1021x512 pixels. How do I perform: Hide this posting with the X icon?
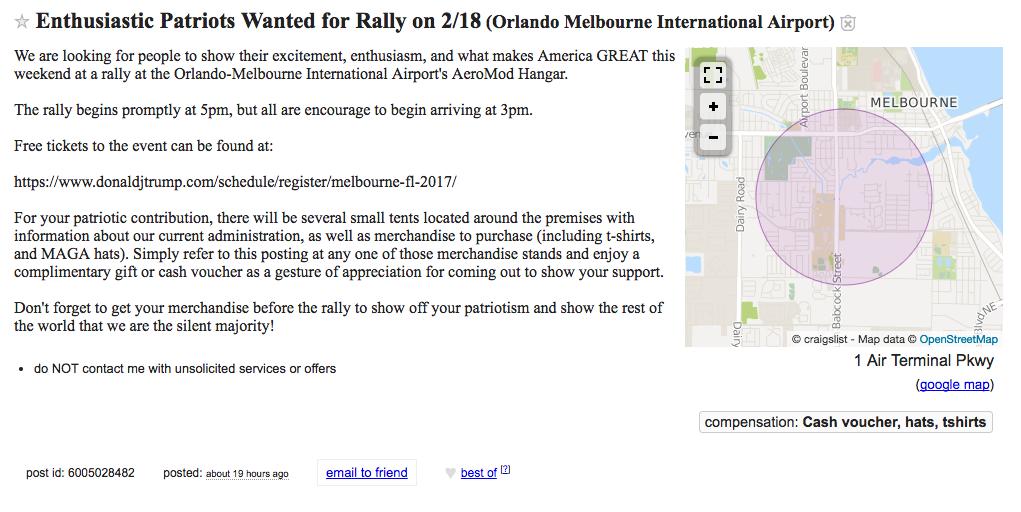pyautogui.click(x=847, y=23)
